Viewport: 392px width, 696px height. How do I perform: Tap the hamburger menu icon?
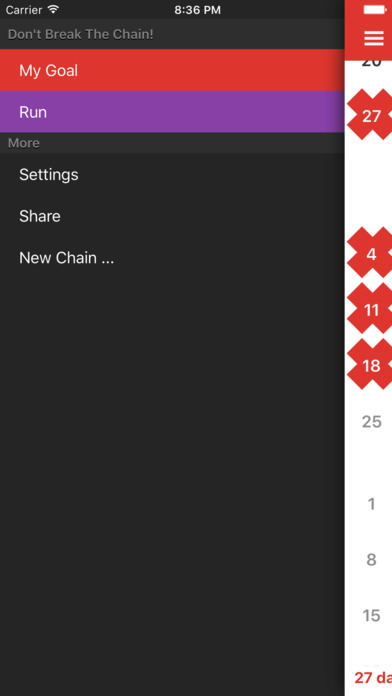(x=373, y=38)
